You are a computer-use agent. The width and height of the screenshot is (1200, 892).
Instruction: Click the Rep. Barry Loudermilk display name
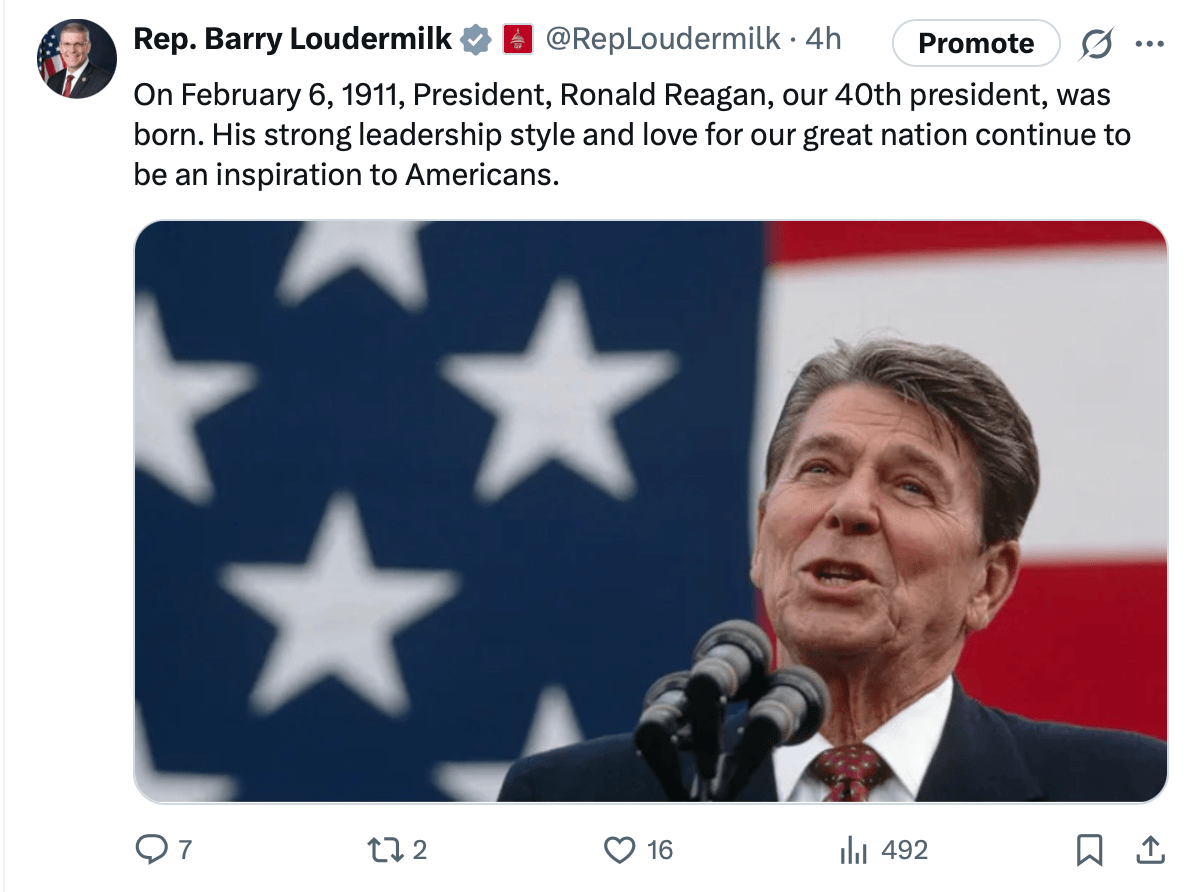coord(292,39)
